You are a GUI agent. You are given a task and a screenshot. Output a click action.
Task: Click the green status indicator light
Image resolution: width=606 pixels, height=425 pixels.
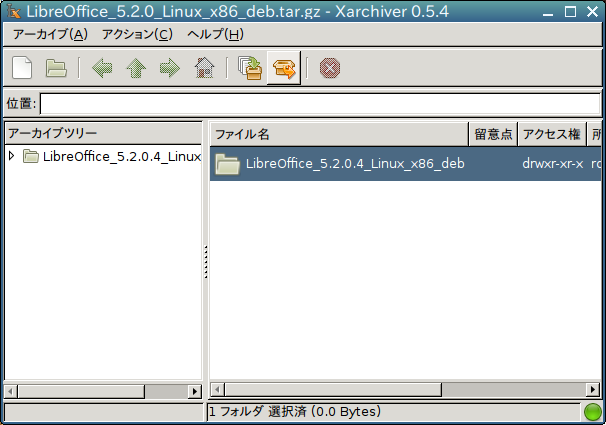[x=592, y=411]
